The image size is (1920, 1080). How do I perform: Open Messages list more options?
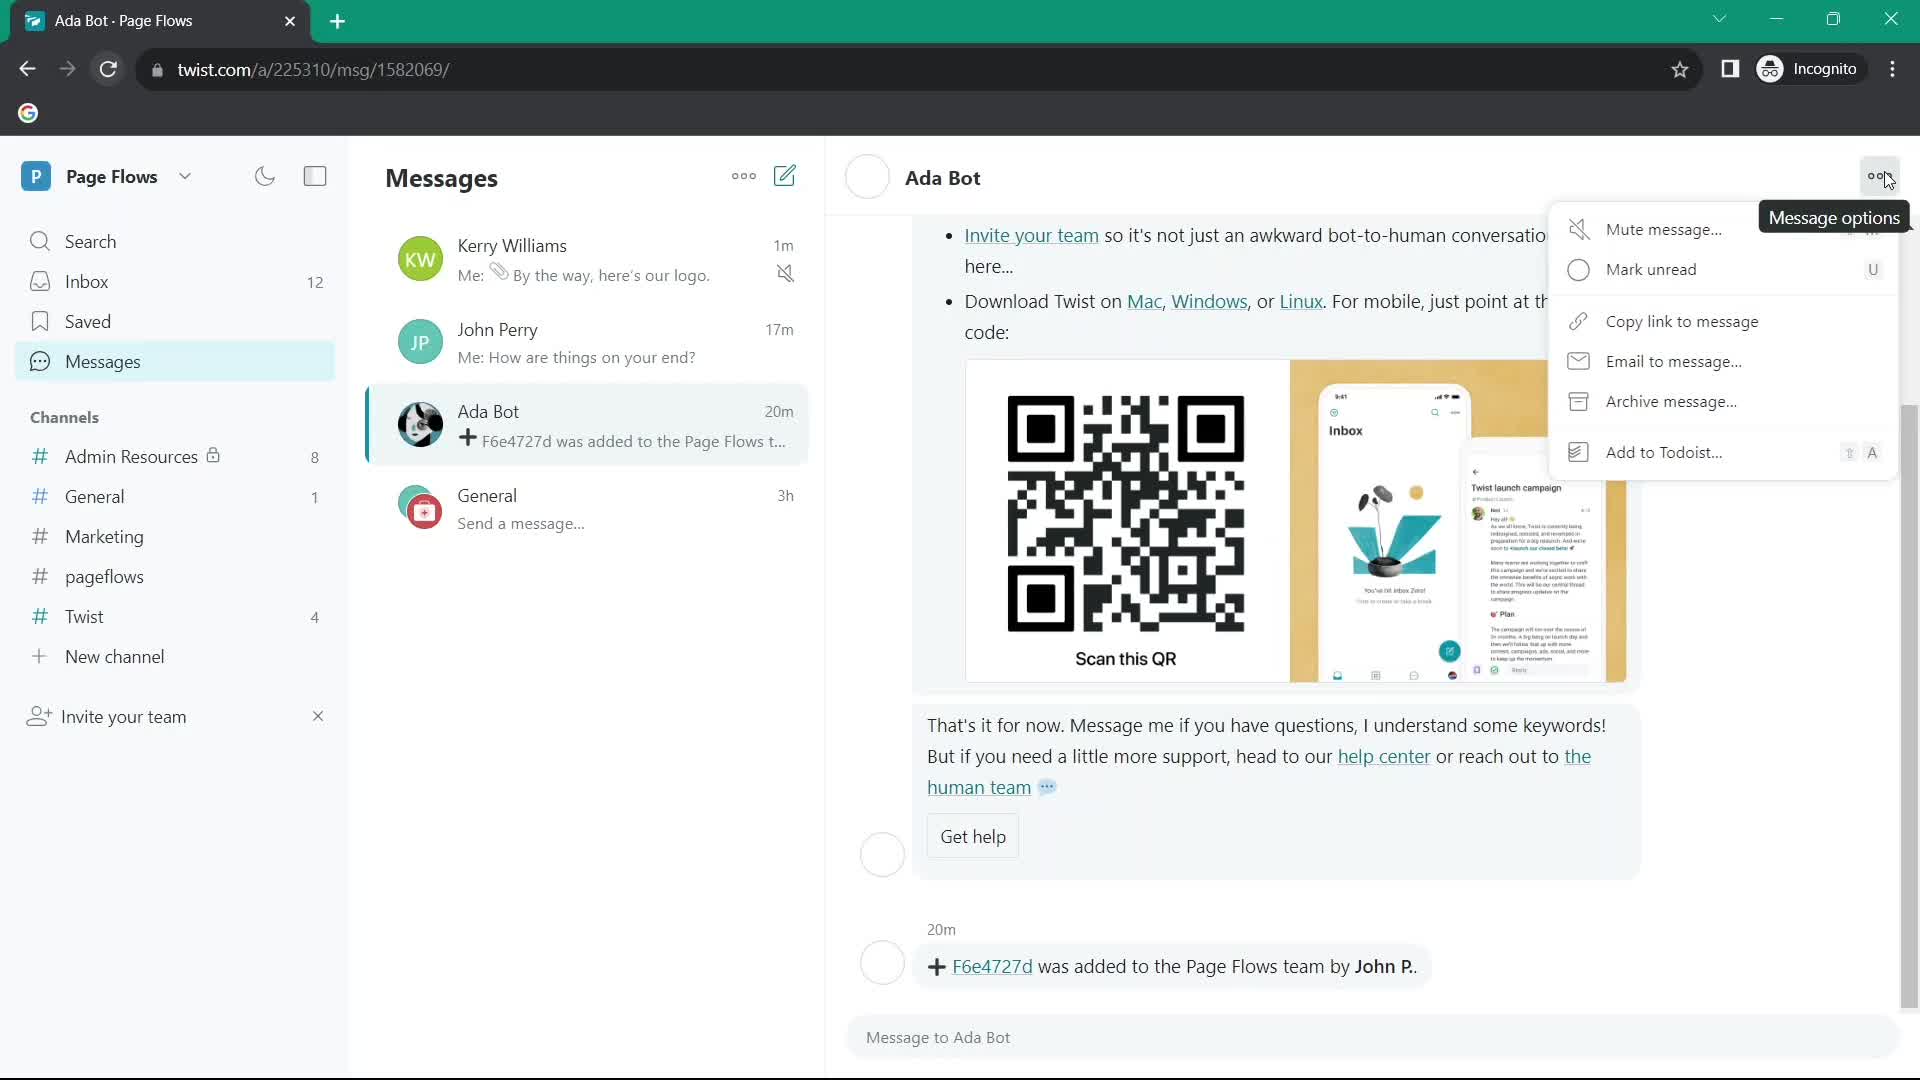744,176
